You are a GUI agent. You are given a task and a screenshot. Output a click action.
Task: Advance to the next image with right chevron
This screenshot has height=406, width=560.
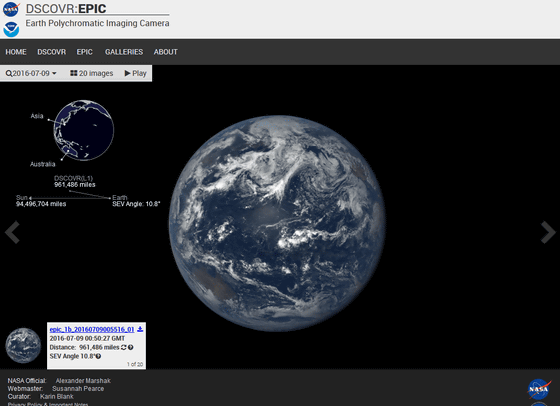(x=548, y=232)
